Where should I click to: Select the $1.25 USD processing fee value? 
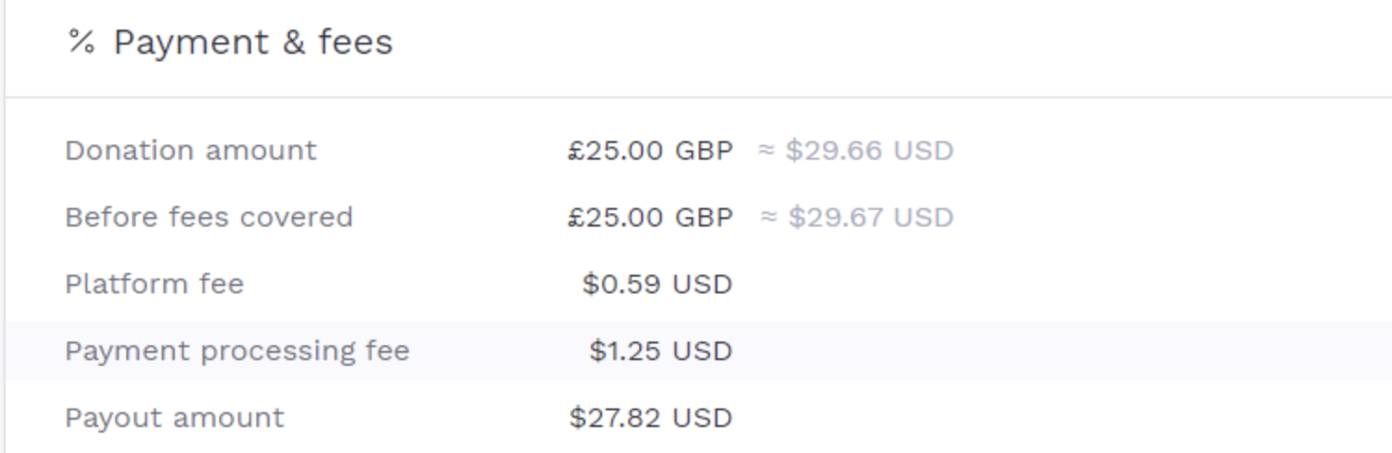[661, 352]
